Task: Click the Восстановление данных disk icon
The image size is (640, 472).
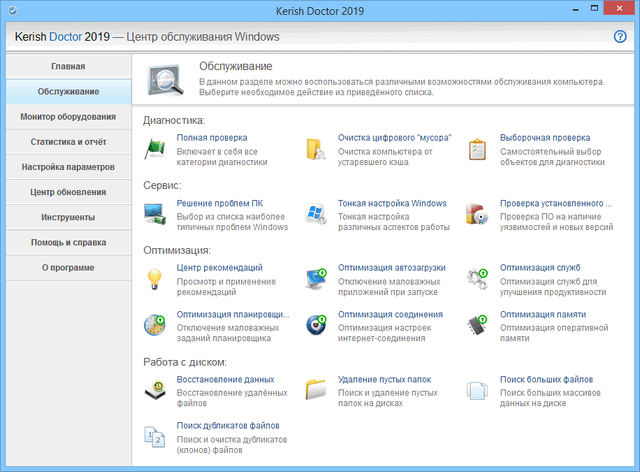Action: point(156,390)
